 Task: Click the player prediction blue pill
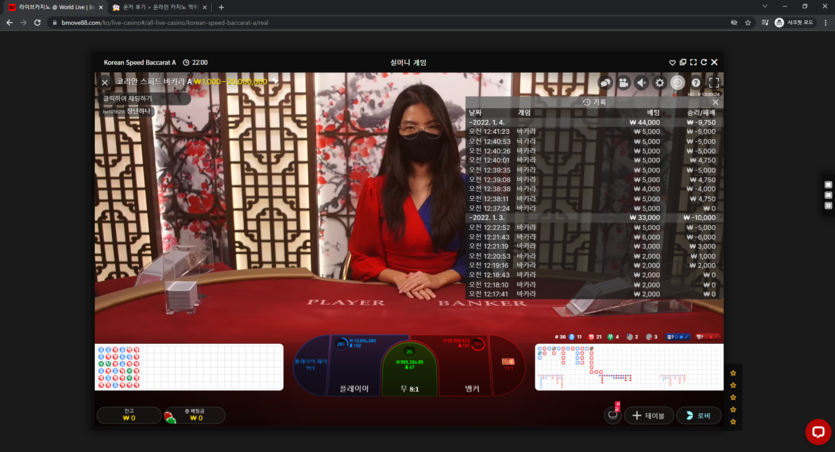pyautogui.click(x=678, y=337)
